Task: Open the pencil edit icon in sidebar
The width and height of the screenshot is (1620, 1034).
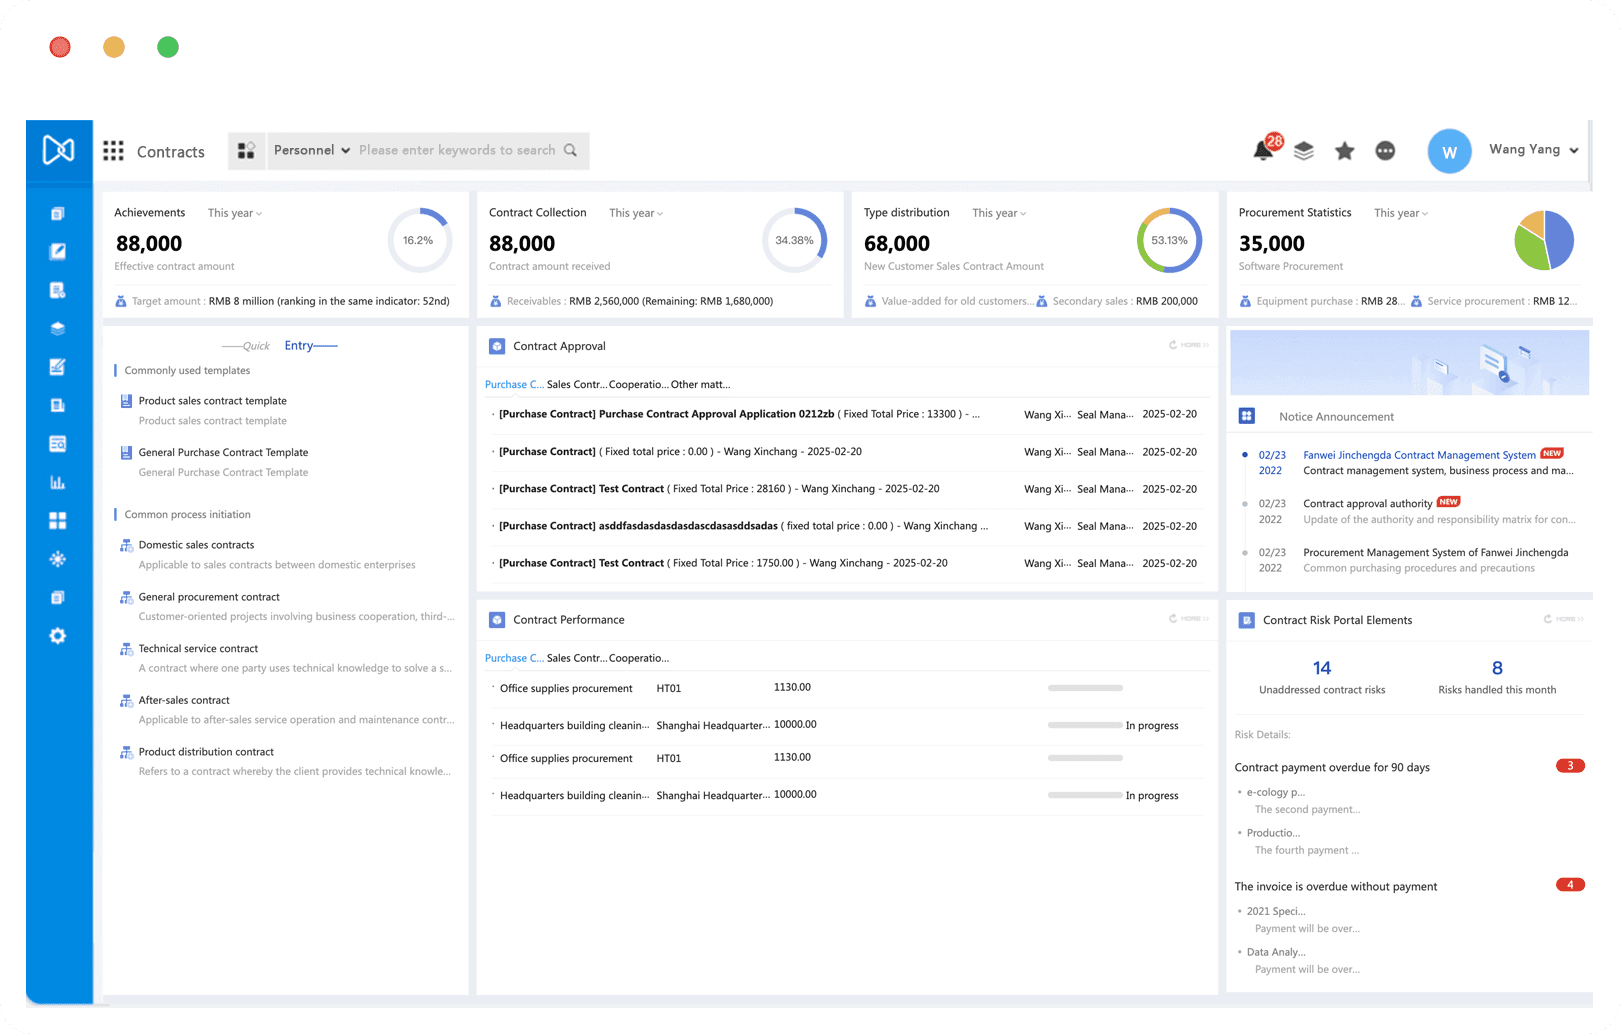Action: pyautogui.click(x=58, y=251)
